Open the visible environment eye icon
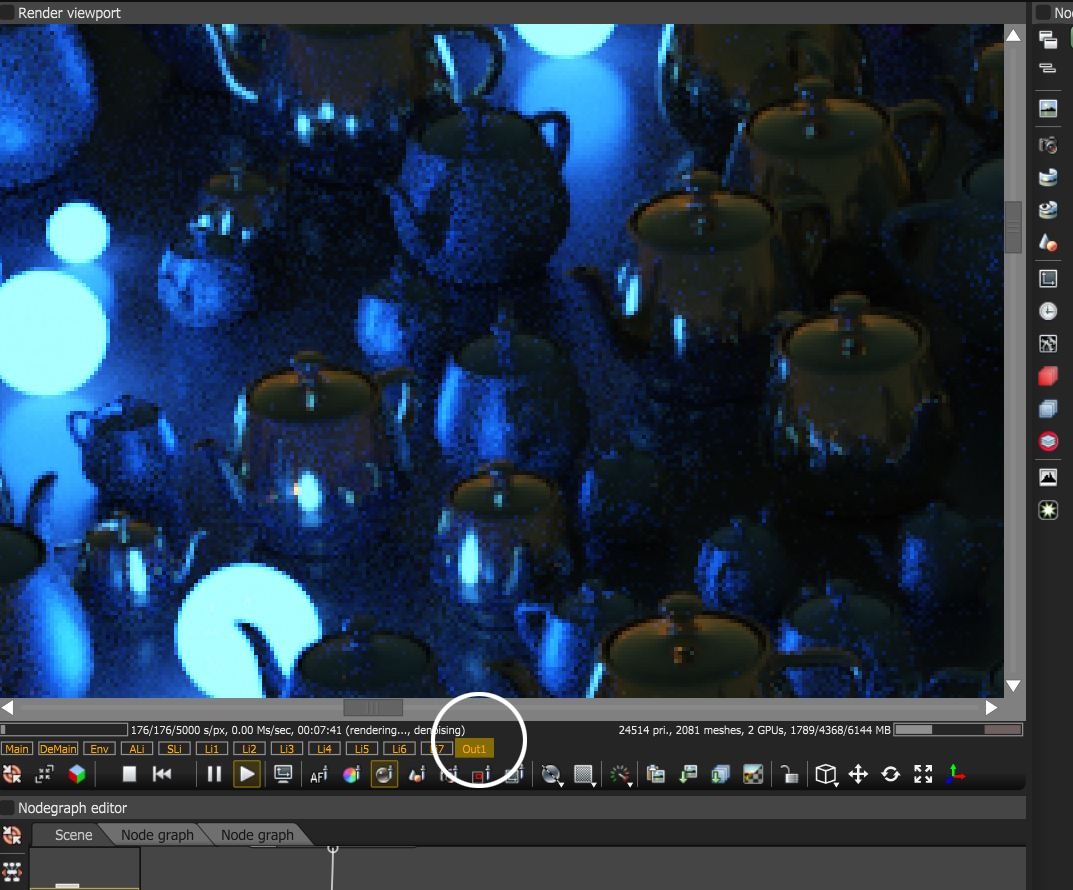Image resolution: width=1073 pixels, height=890 pixels. (1048, 209)
